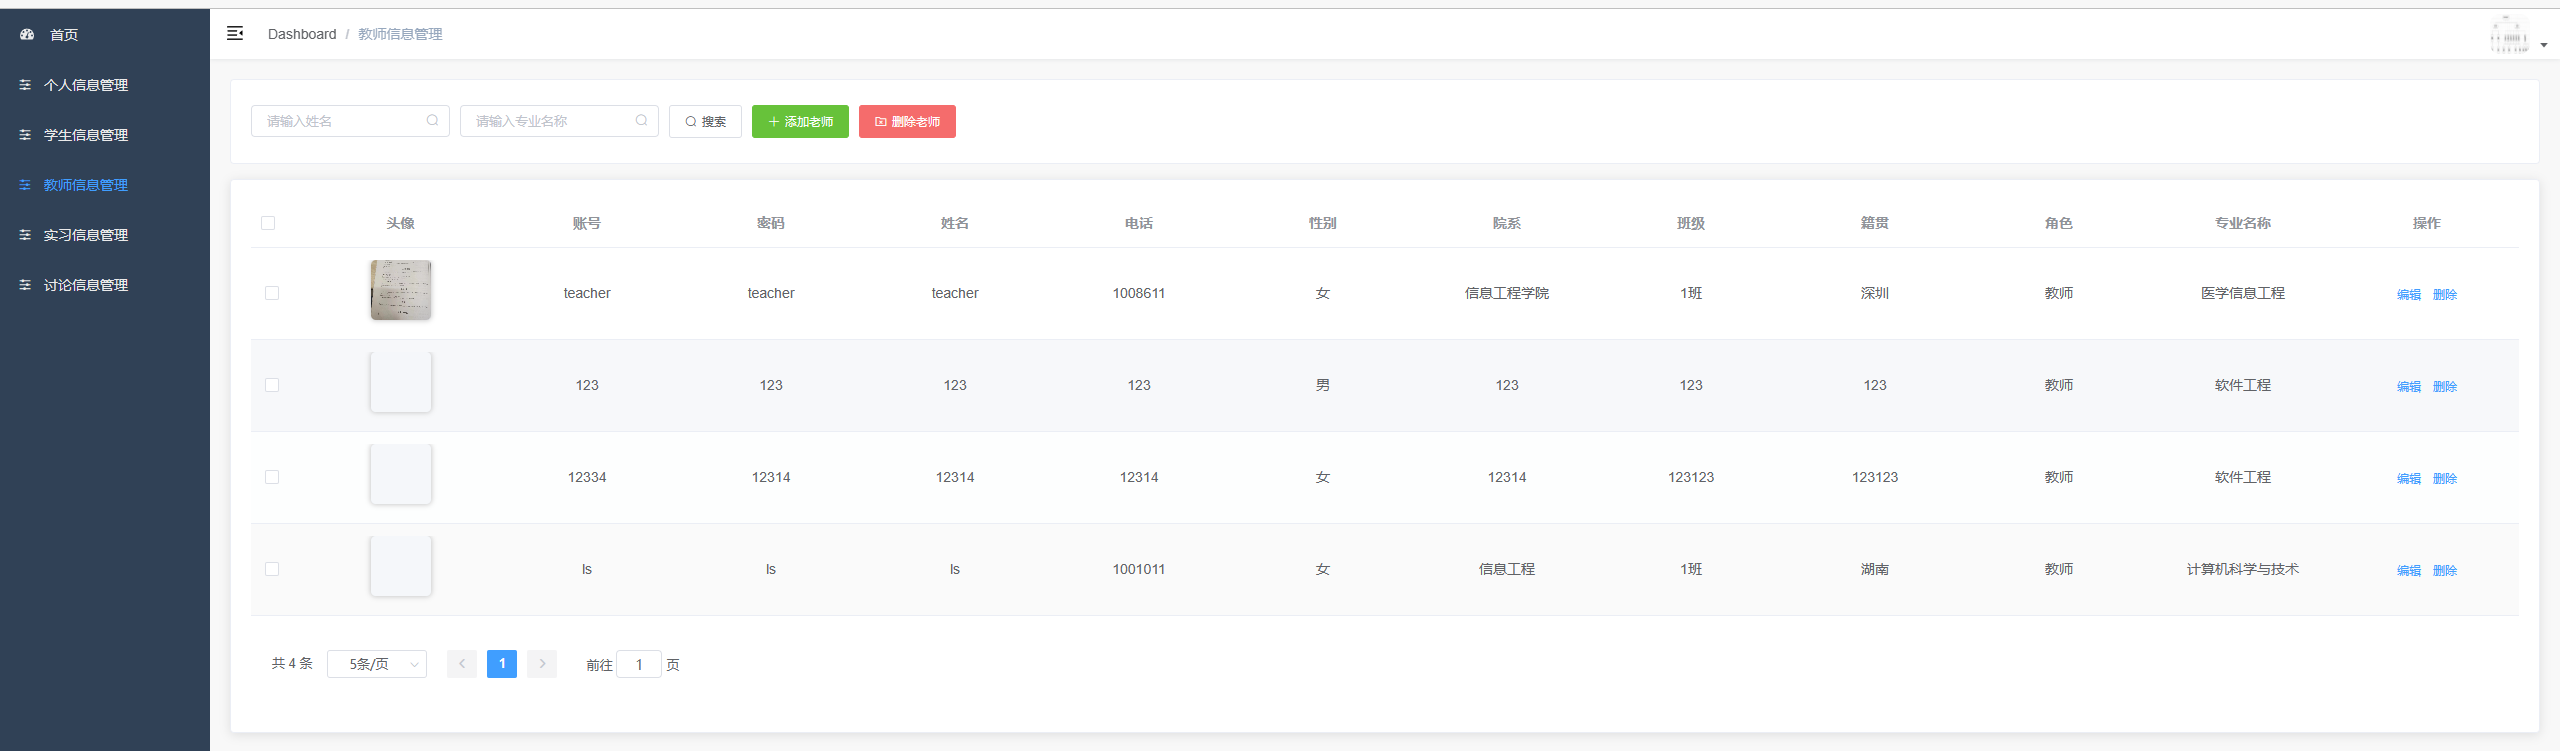This screenshot has height=751, width=2560.
Task: Select the checkbox for account 12334 row
Action: [272, 477]
